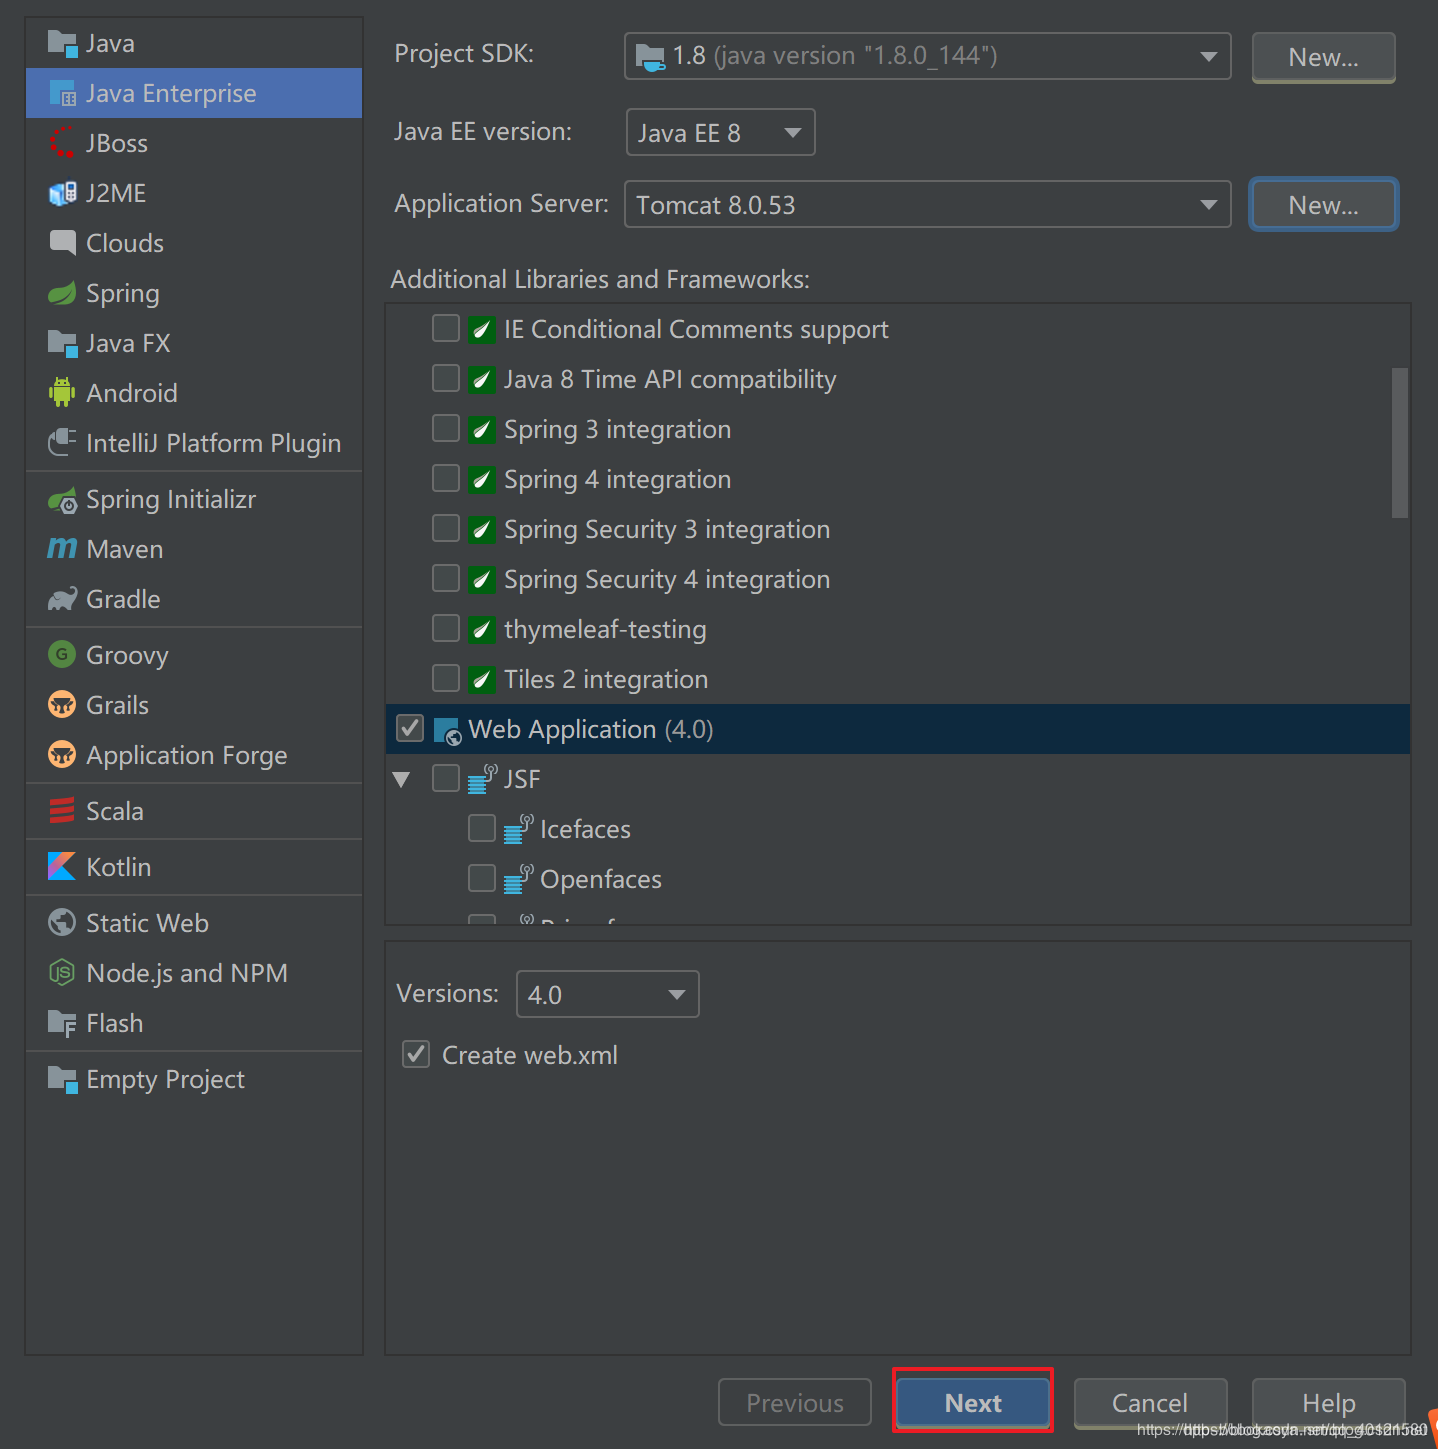Viewport: 1438px width, 1449px height.
Task: Click the IntelliJ Platform Plugin icon
Action: point(62,443)
